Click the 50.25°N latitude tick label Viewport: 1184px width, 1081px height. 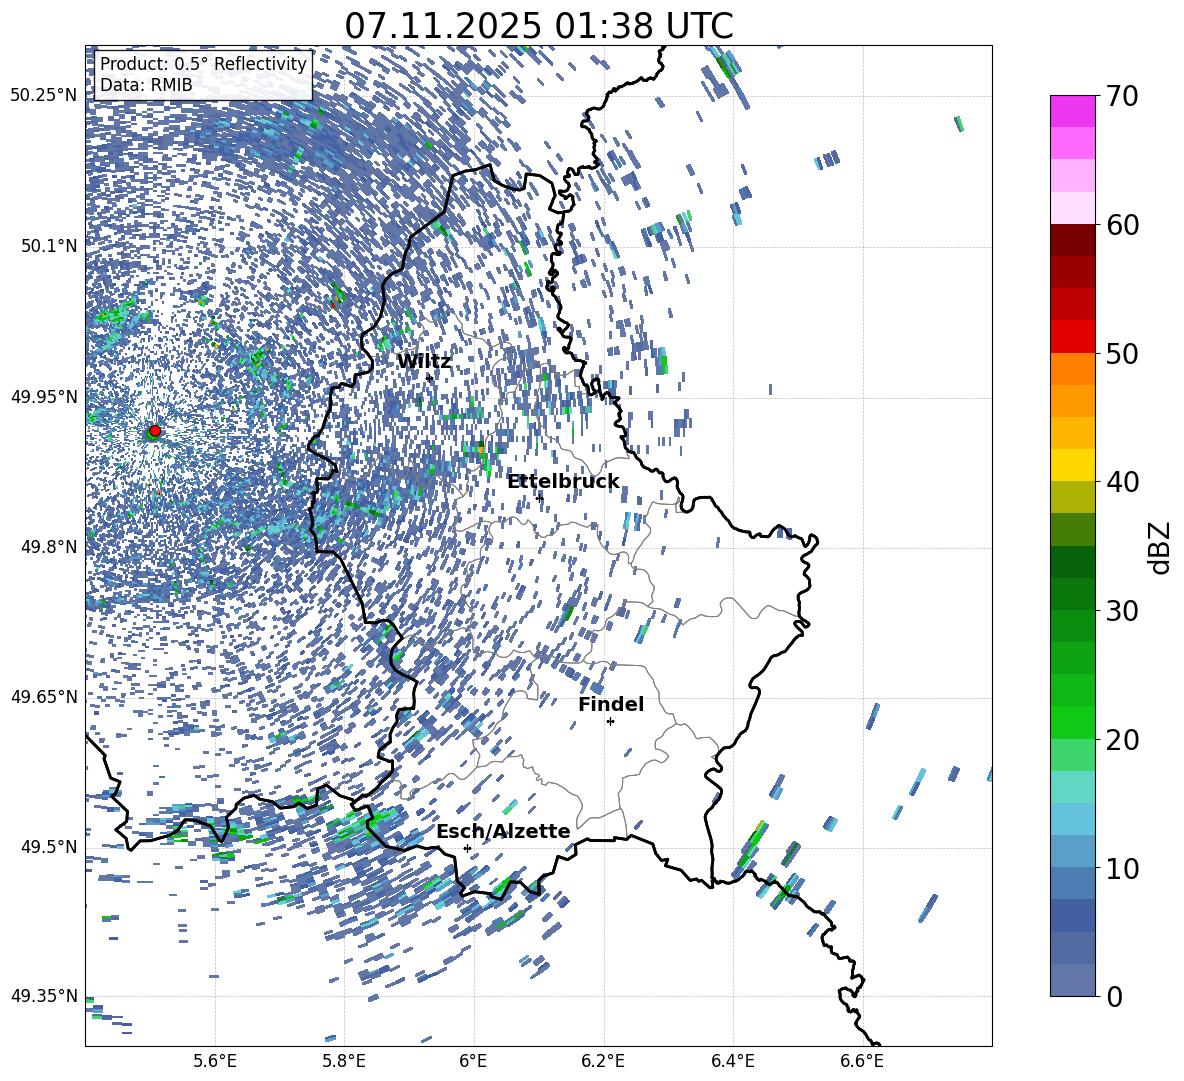pyautogui.click(x=44, y=96)
